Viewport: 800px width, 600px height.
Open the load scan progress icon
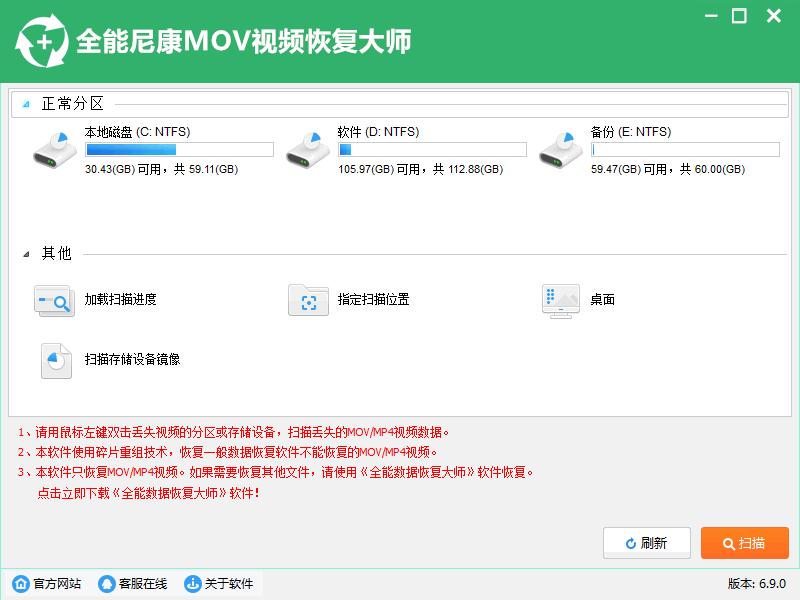54,301
